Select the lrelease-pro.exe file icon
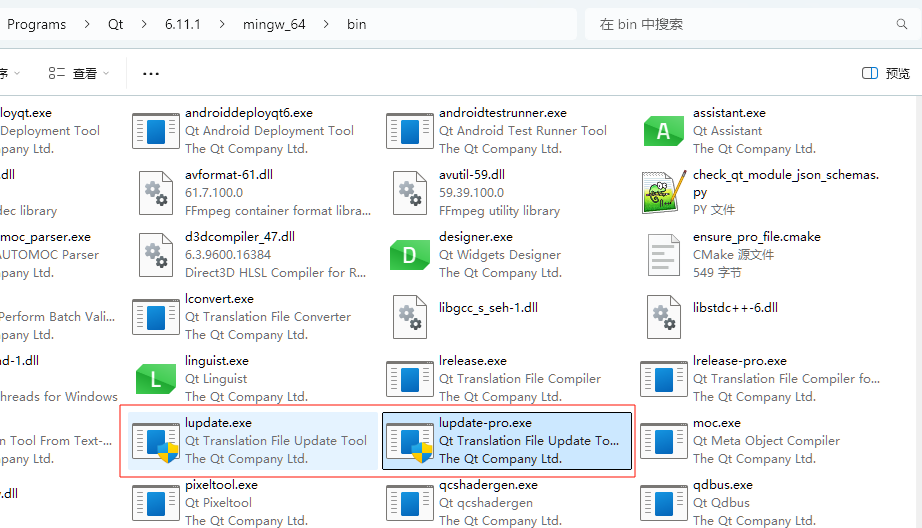Screen dimensions: 922x528 pyautogui.click(x=664, y=379)
